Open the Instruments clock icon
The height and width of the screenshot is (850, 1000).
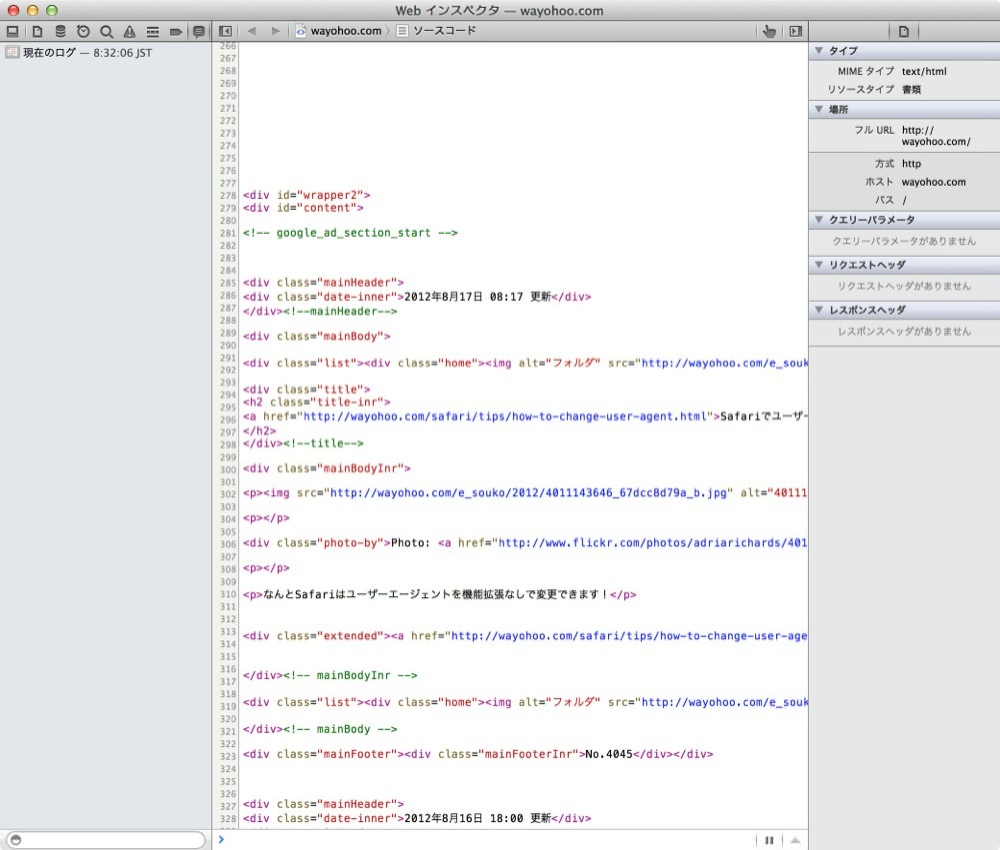83,31
